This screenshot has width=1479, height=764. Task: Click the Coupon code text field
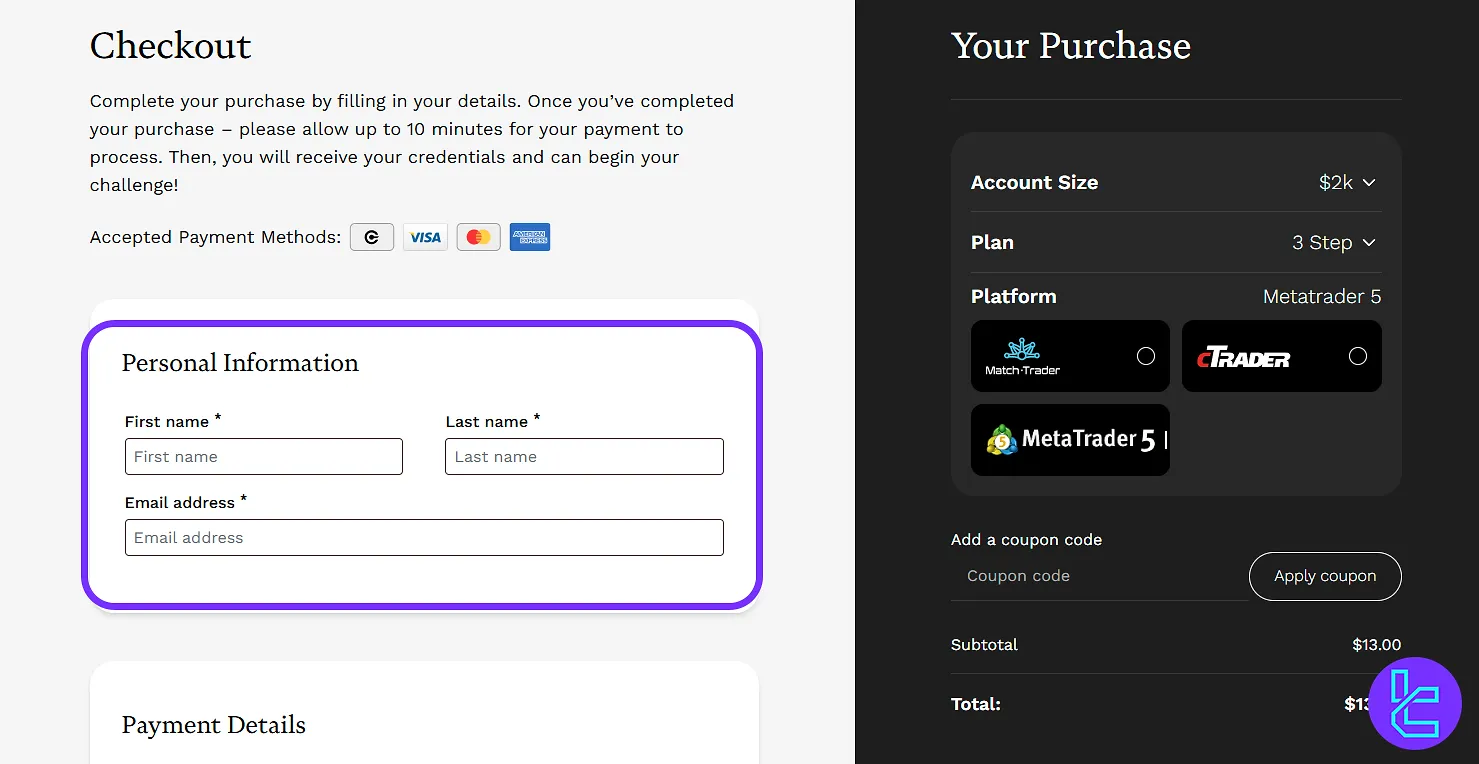pos(1098,576)
